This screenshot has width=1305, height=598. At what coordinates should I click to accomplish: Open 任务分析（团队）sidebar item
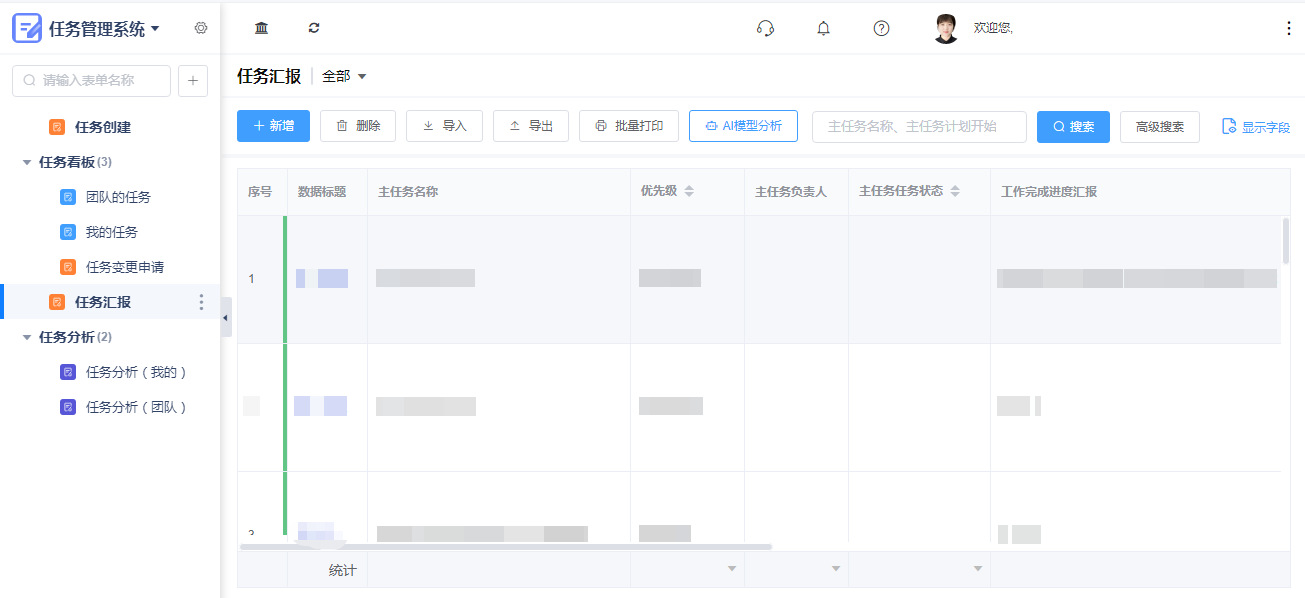(136, 407)
